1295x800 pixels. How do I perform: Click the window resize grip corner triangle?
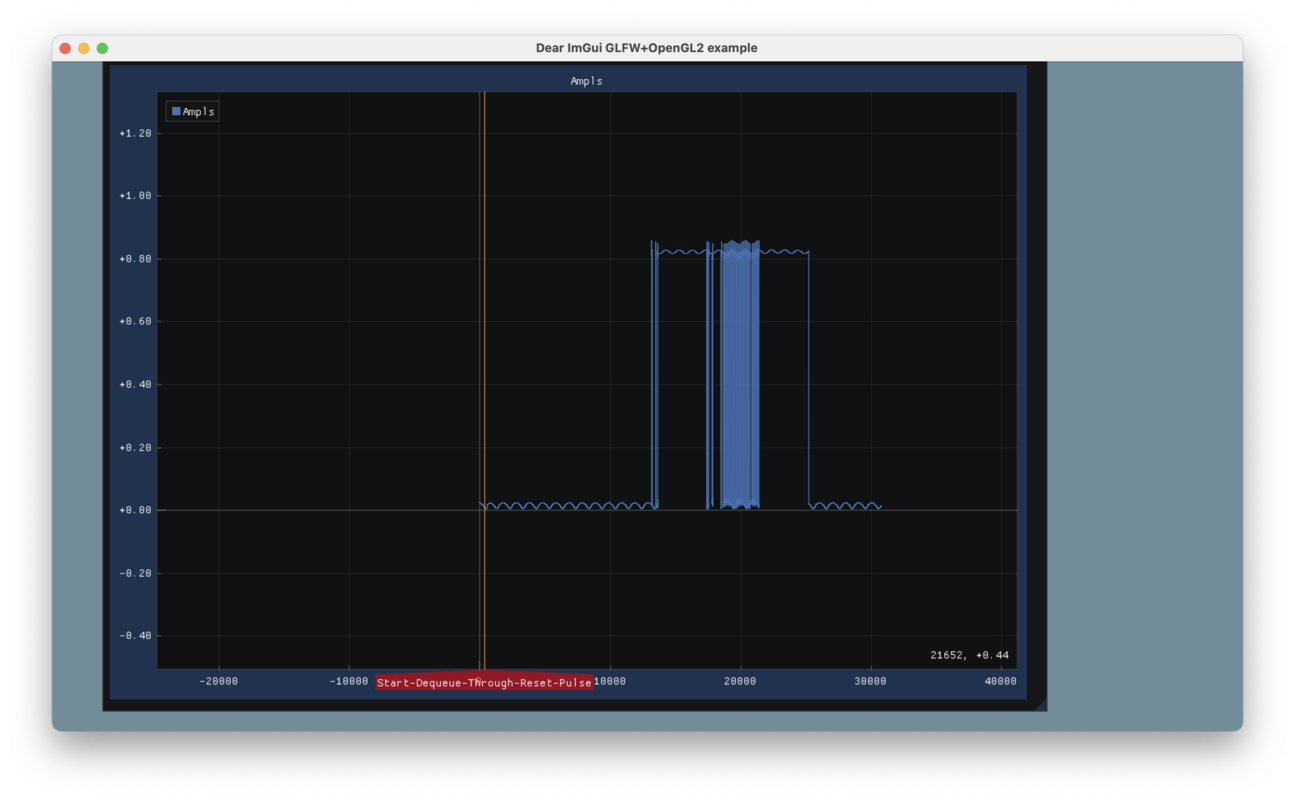coord(1041,705)
